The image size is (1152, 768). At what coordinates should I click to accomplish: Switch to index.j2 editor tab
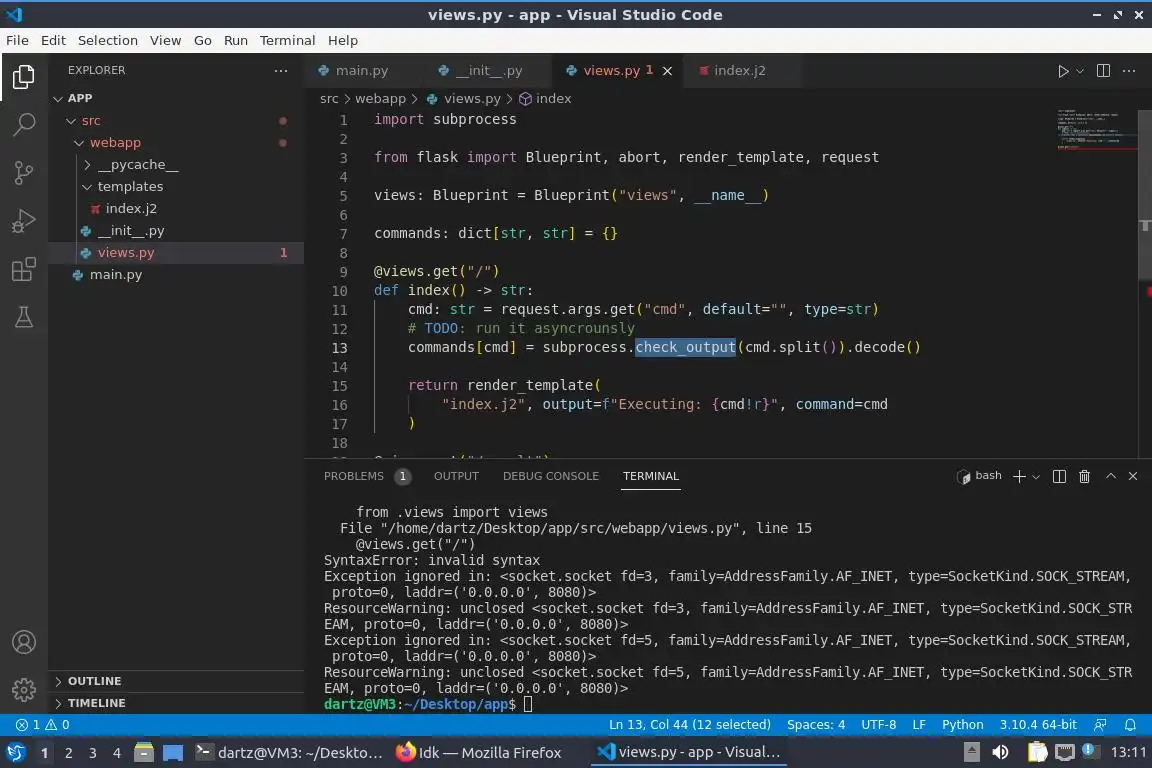tap(739, 71)
